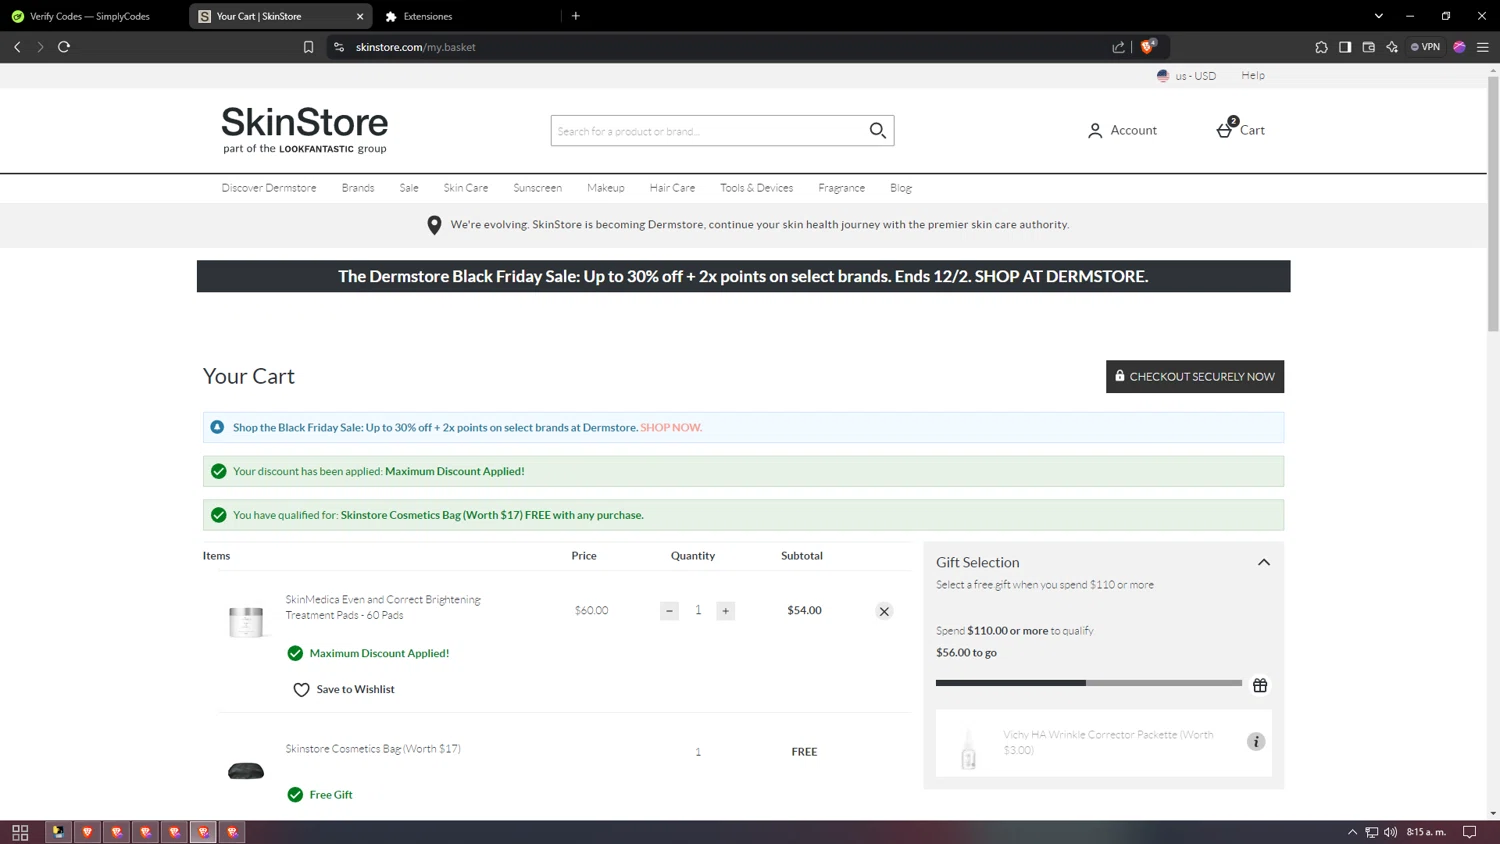Open Leo AI sparkle icon
The image size is (1500, 844).
(x=1392, y=47)
